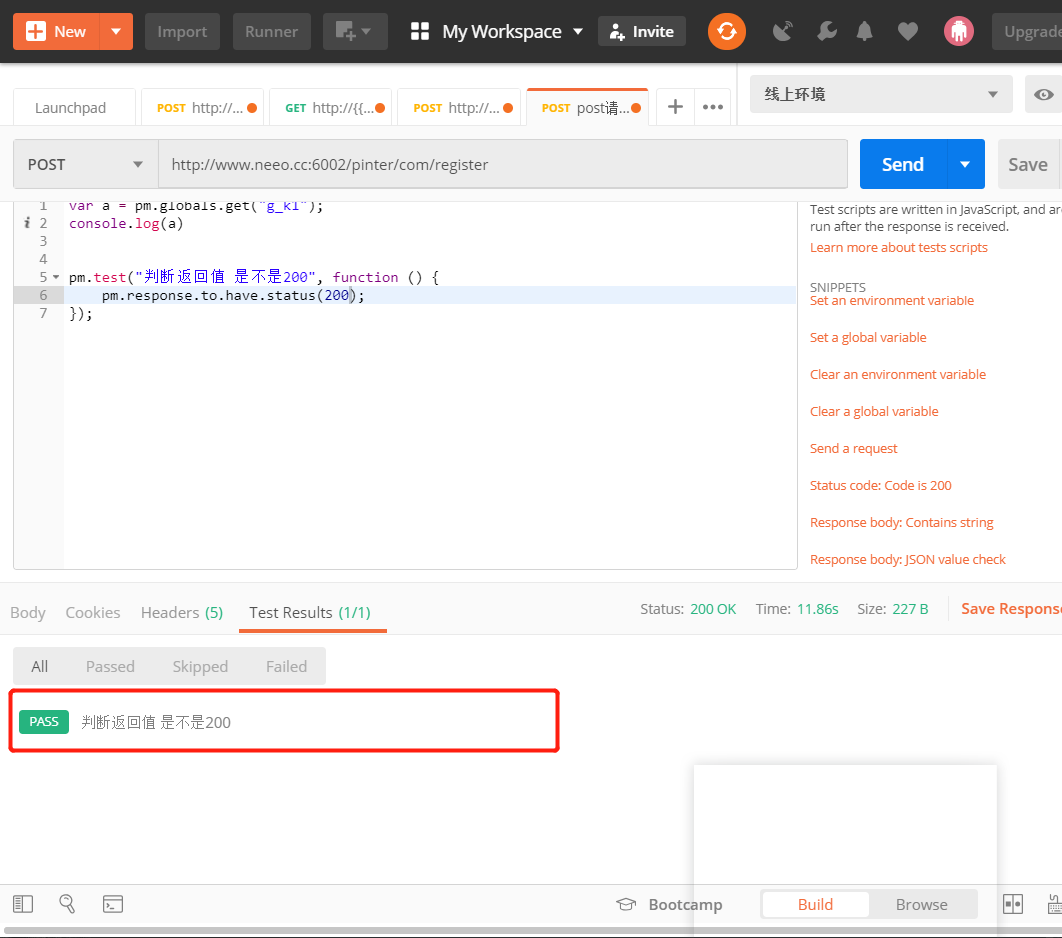This screenshot has height=938, width=1062.
Task: Insert 'Status code: Code is 200' snippet
Action: [x=880, y=485]
